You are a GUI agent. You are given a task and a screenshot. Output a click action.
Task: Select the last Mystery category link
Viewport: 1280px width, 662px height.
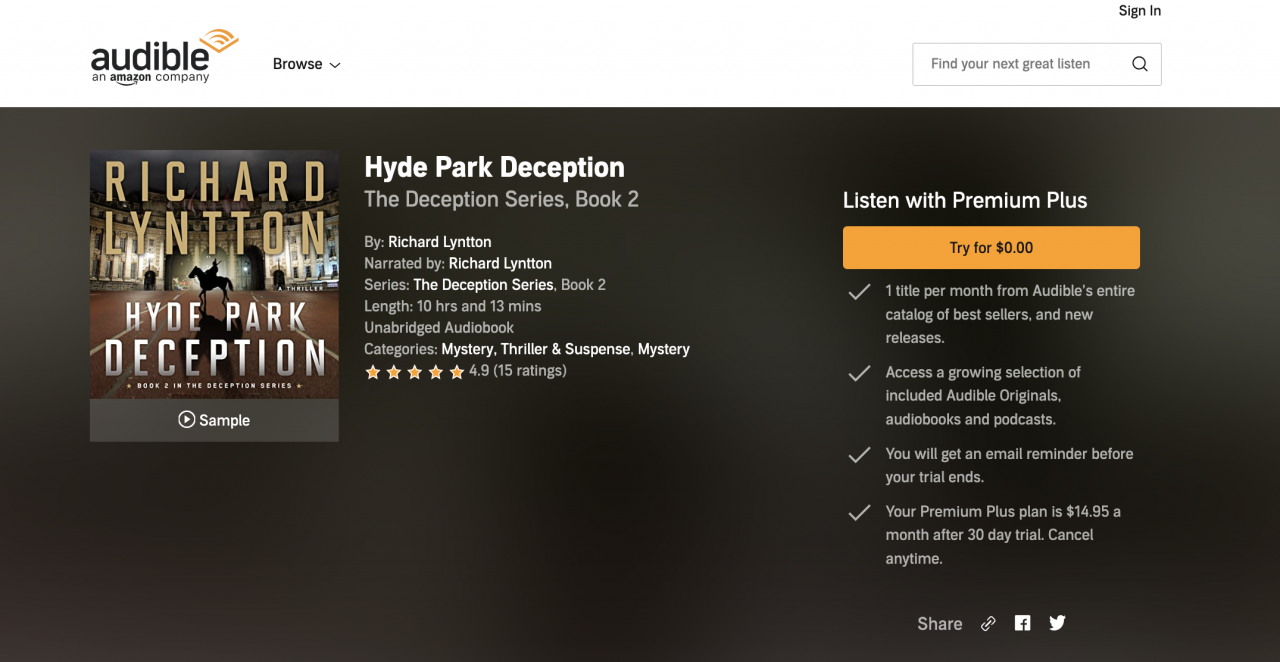tap(664, 349)
